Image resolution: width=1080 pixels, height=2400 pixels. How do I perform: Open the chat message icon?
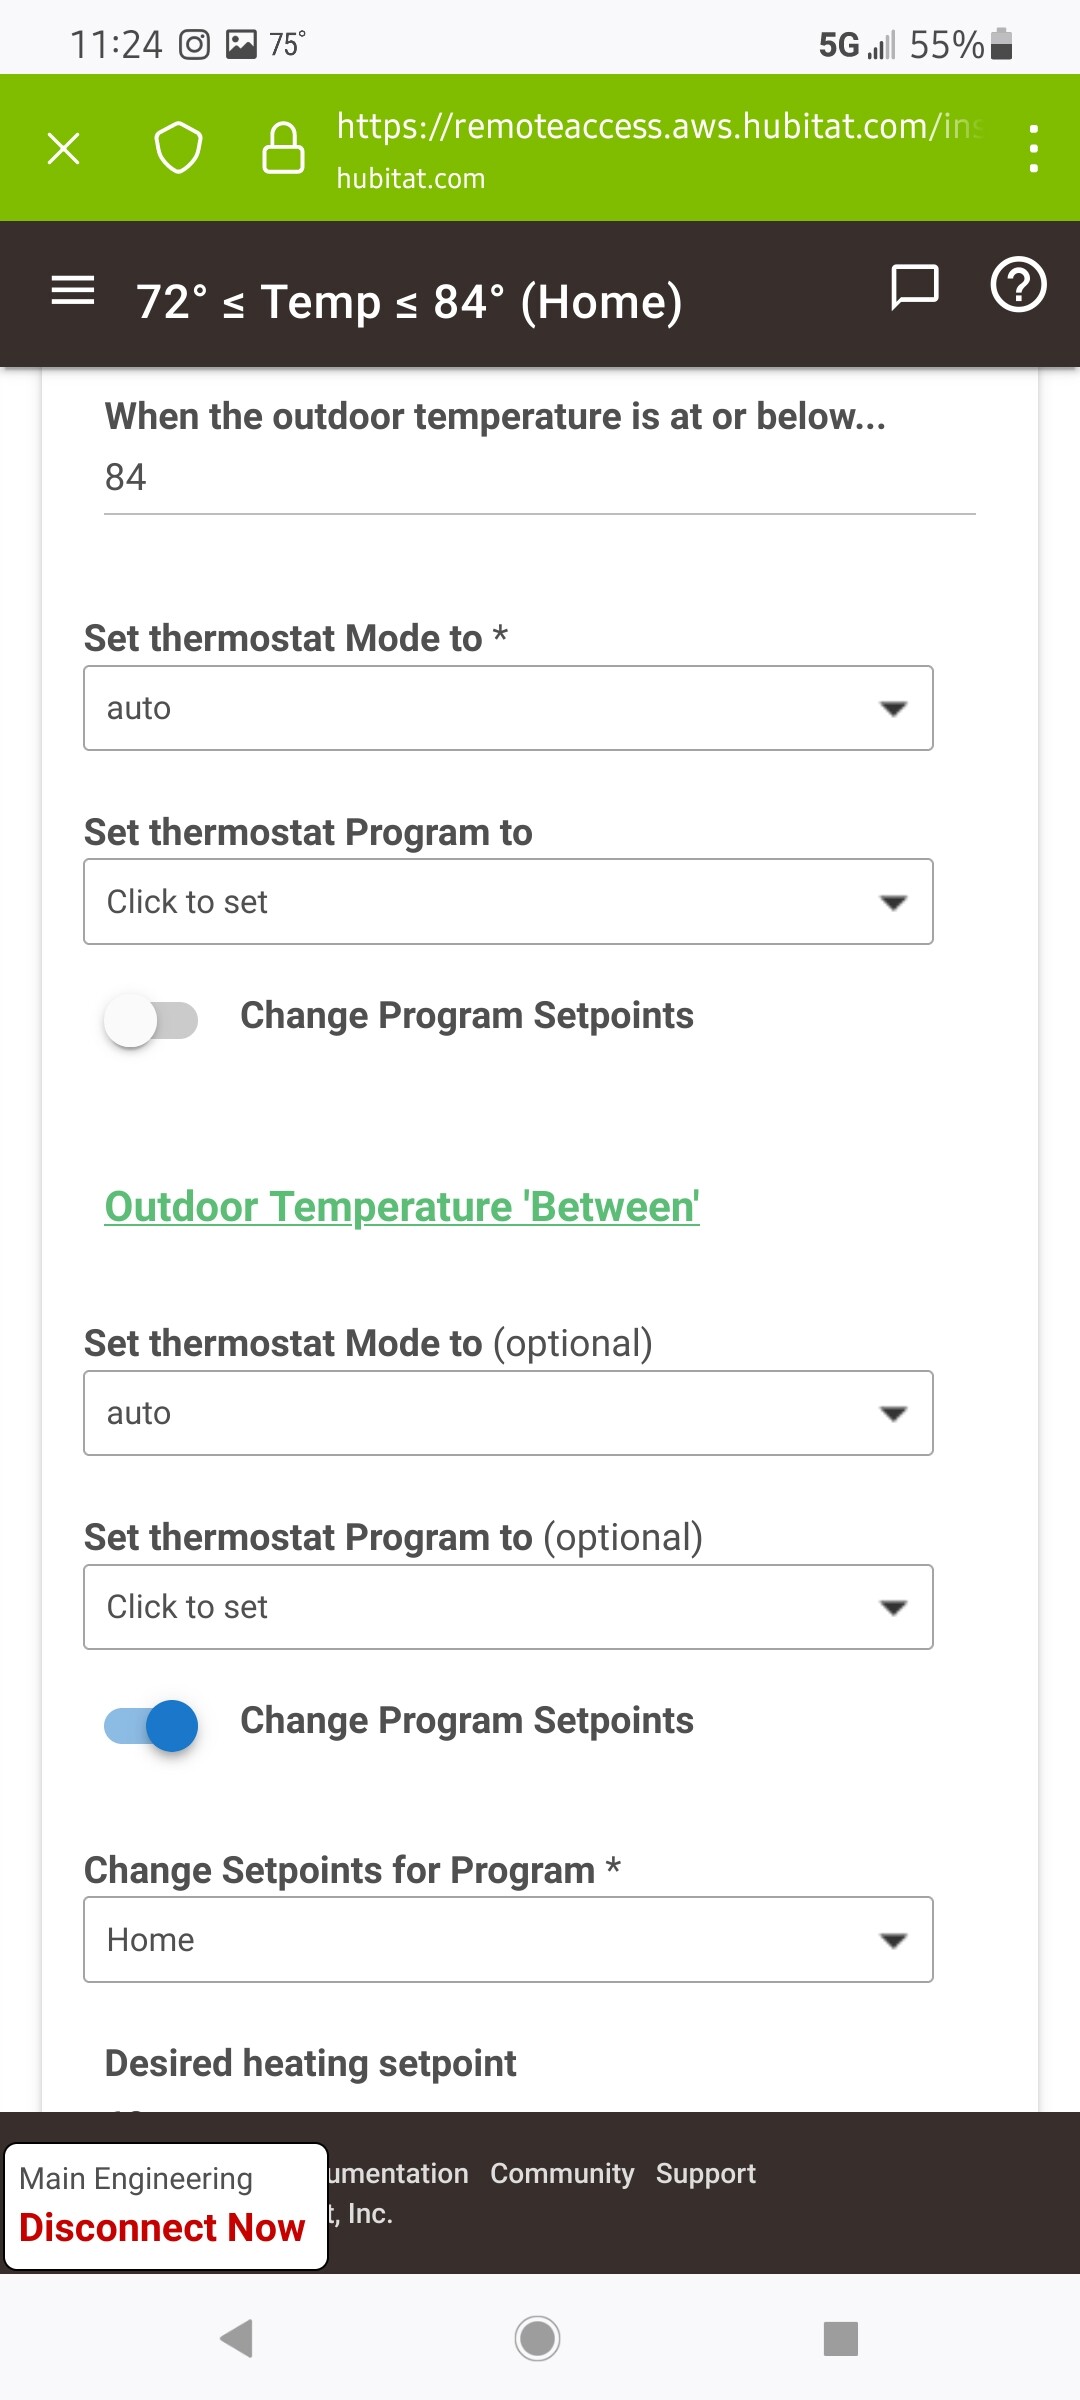914,288
